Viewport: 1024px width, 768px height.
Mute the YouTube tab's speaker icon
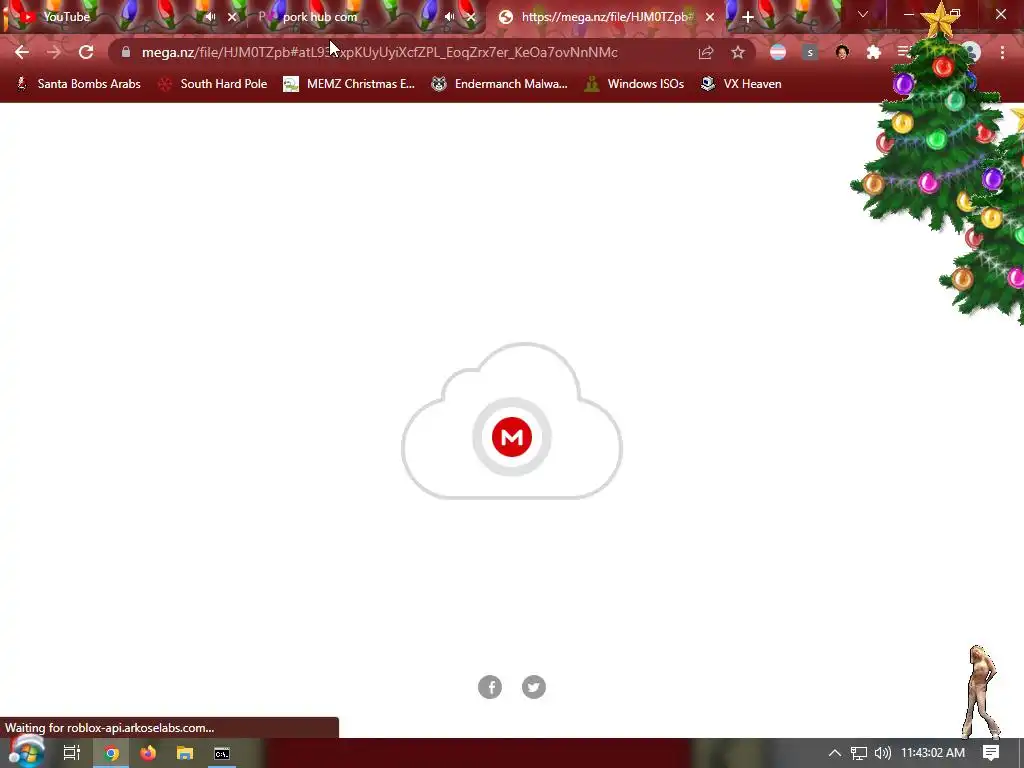click(x=210, y=17)
